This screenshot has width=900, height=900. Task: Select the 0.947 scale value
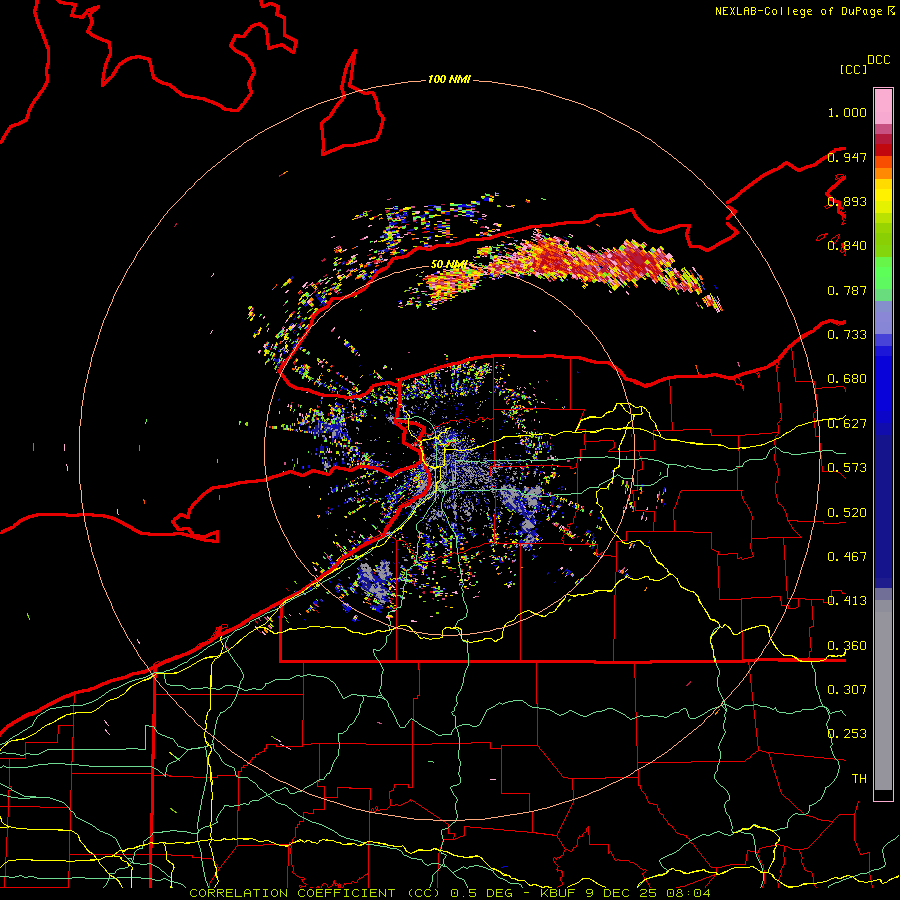click(847, 157)
